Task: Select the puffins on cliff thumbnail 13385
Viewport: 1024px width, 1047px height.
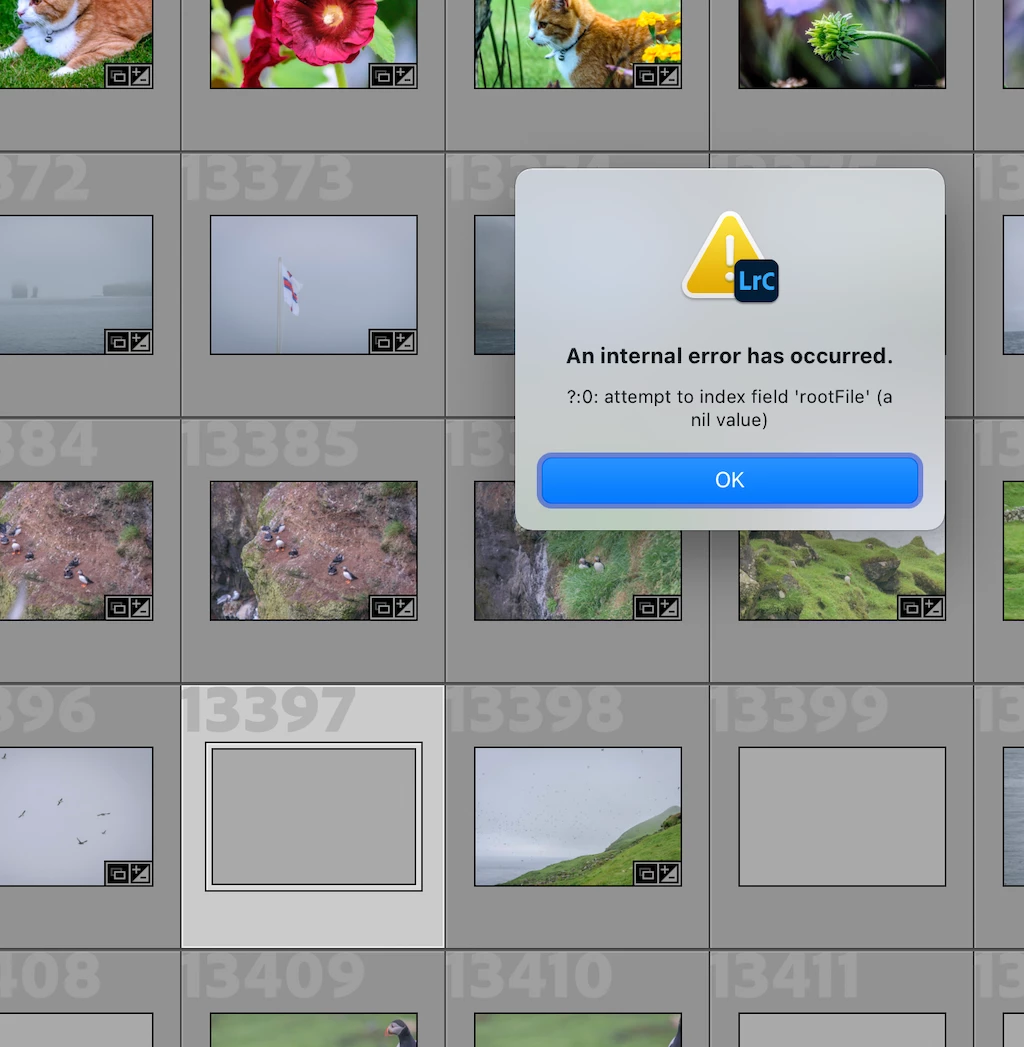Action: tap(314, 550)
